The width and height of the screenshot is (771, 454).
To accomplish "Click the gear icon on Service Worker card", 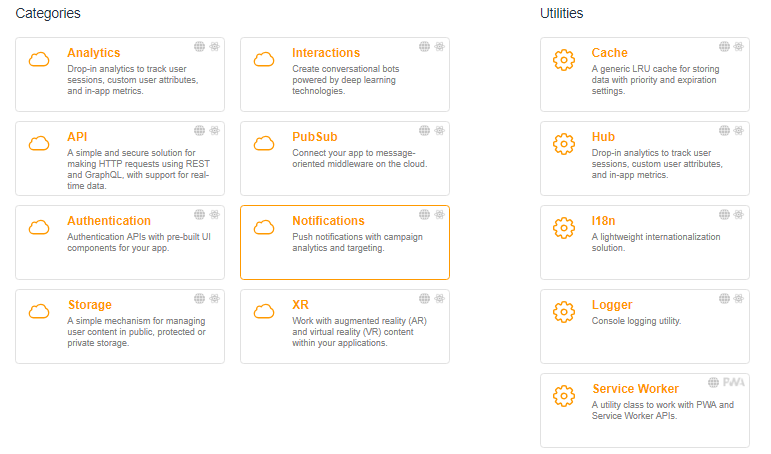I will coord(564,396).
